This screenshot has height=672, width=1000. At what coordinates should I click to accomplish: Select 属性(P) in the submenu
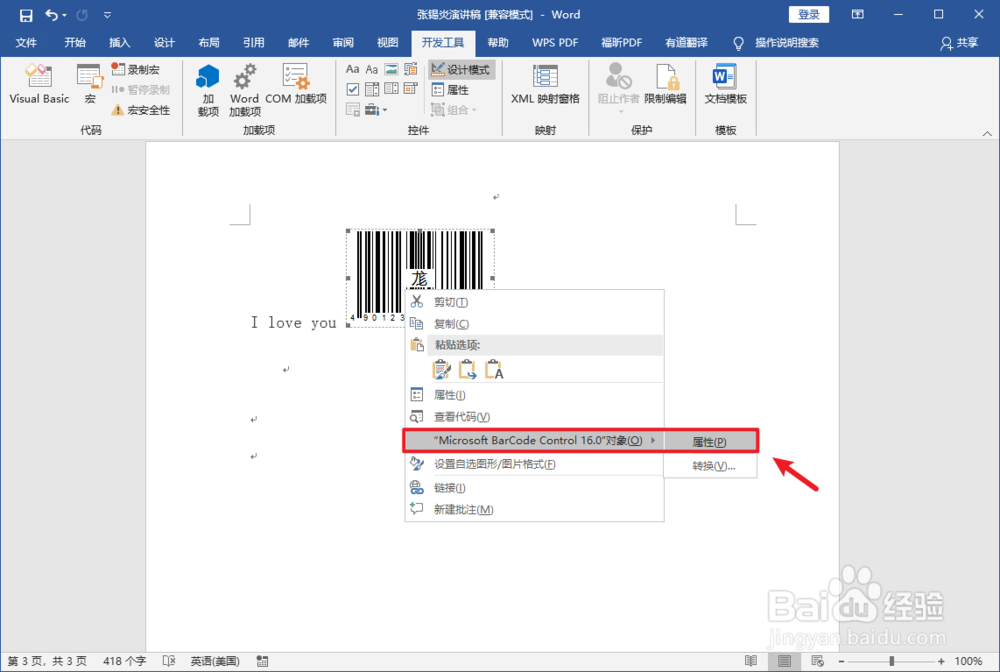pyautogui.click(x=710, y=442)
